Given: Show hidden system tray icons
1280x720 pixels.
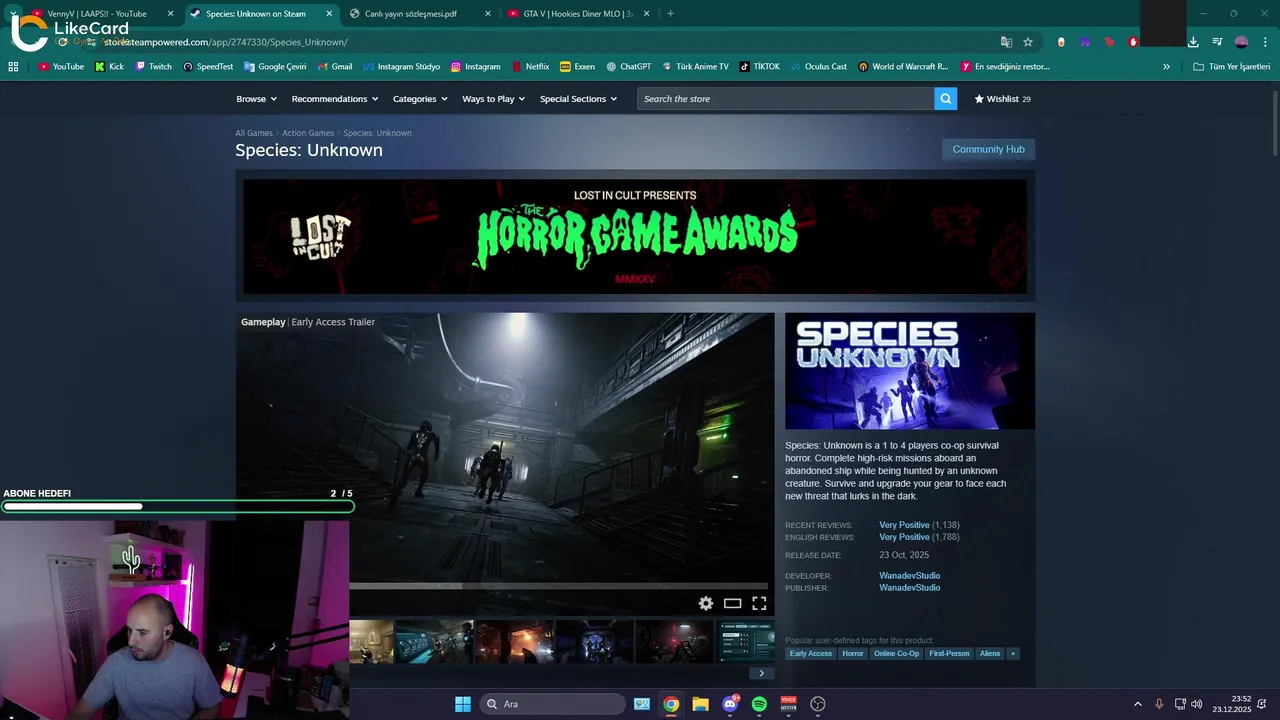Looking at the screenshot, I should (1137, 704).
